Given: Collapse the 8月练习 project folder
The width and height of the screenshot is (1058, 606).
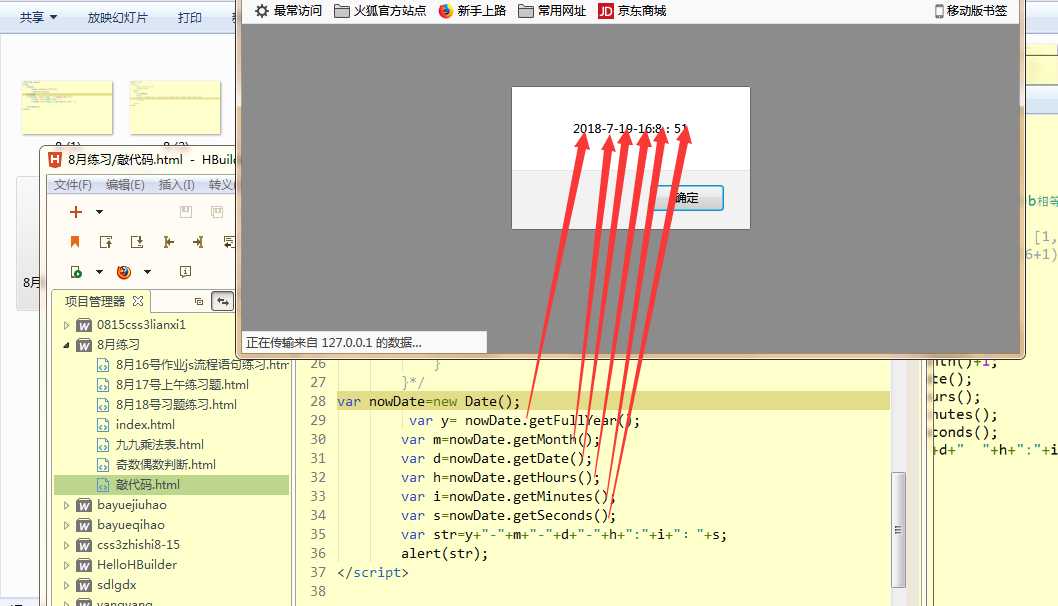Looking at the screenshot, I should click(x=66, y=345).
